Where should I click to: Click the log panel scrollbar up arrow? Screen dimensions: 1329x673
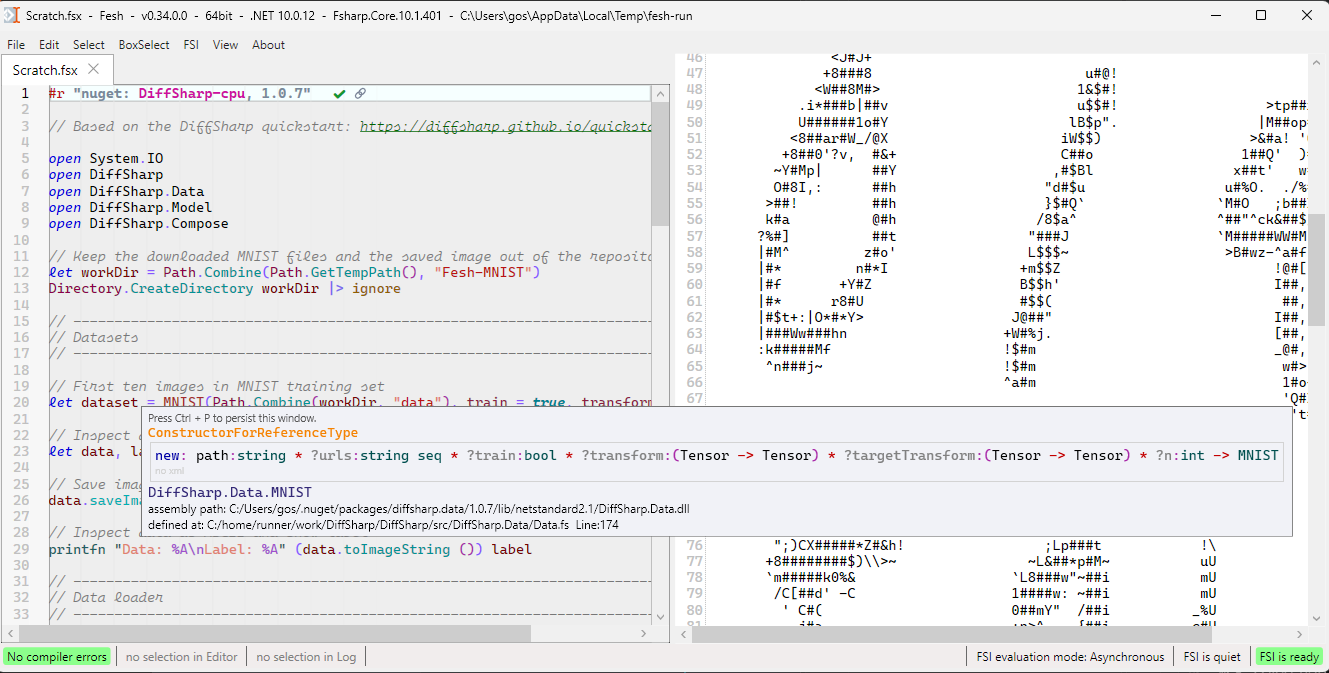point(1318,62)
